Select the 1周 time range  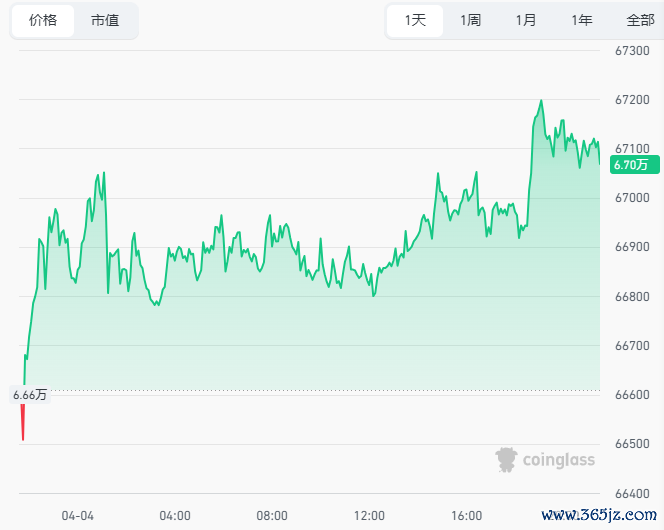[470, 20]
